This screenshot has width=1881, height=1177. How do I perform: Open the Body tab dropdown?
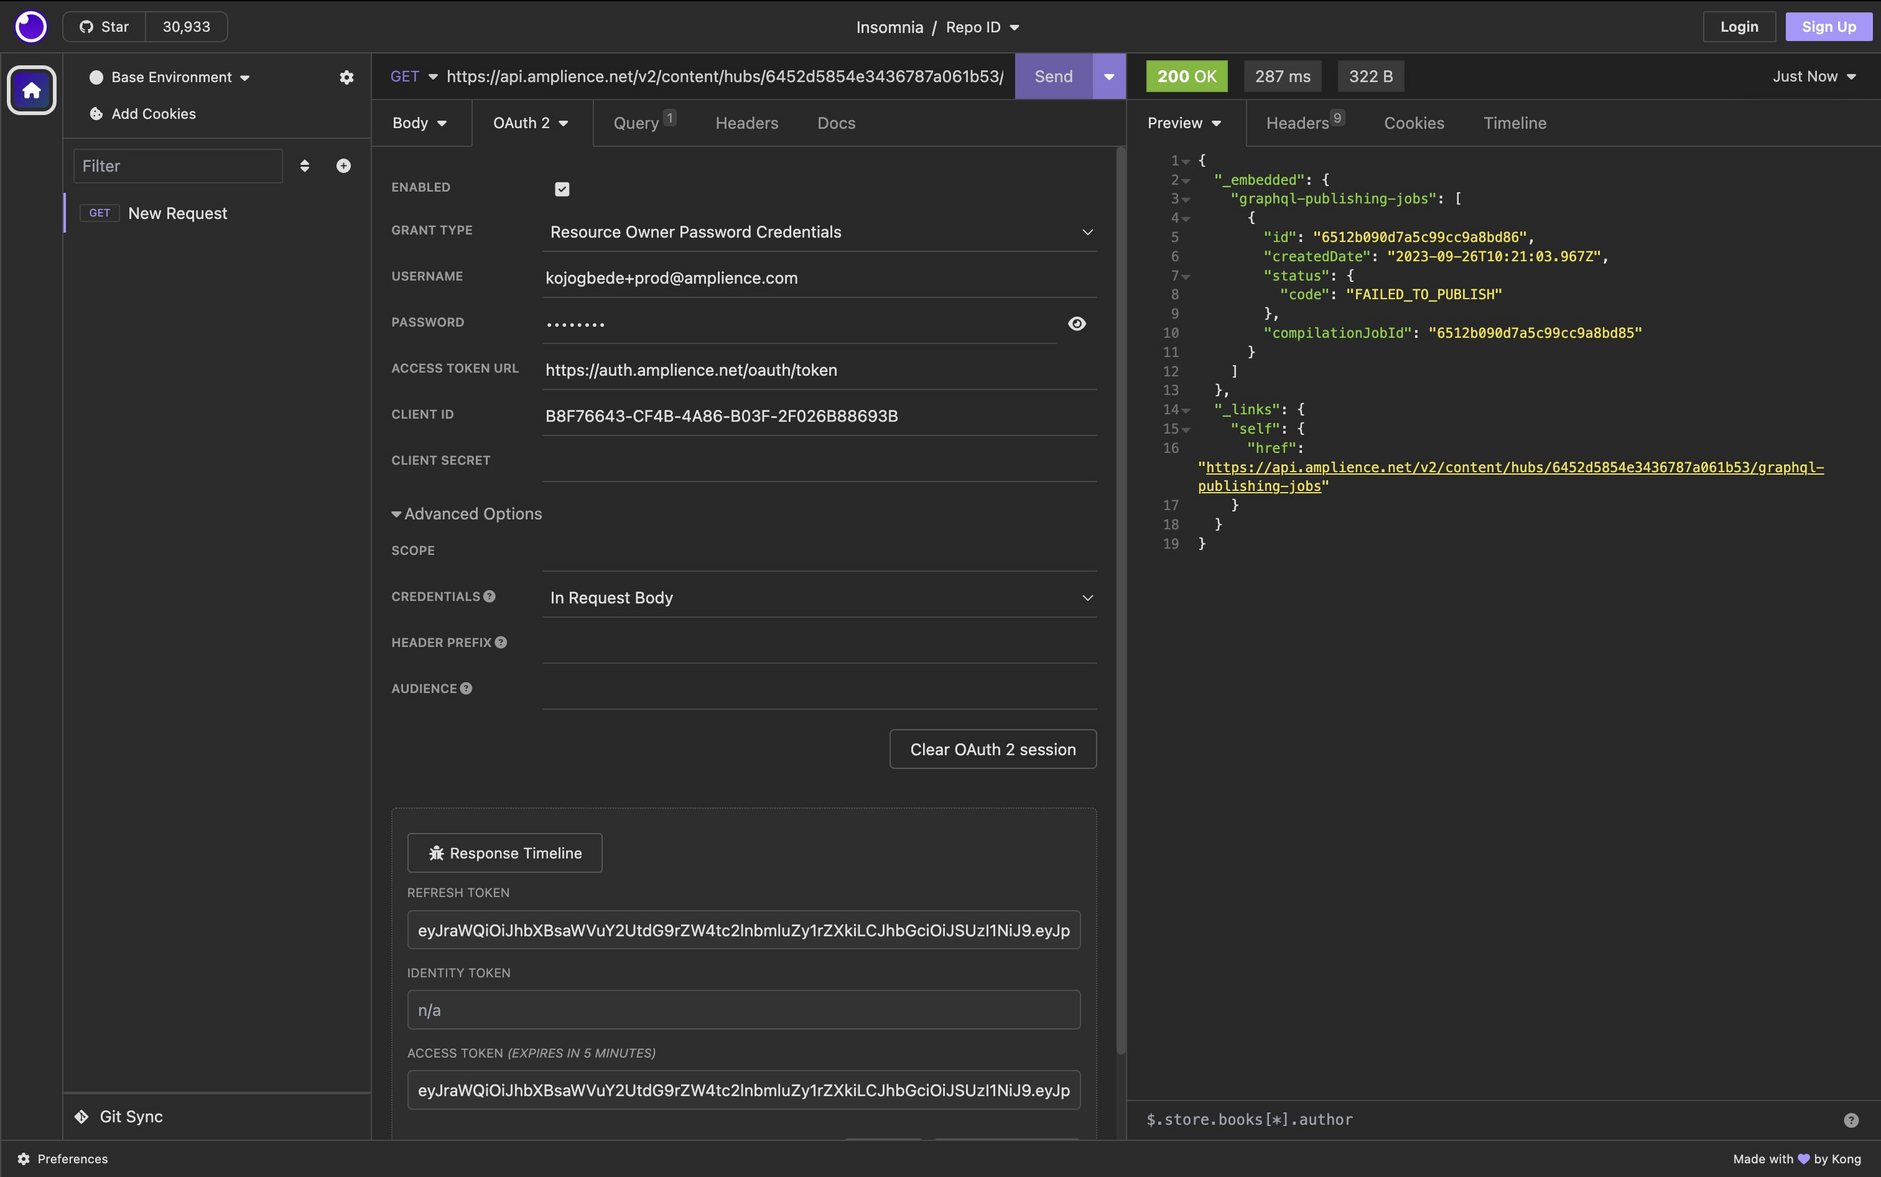click(420, 123)
